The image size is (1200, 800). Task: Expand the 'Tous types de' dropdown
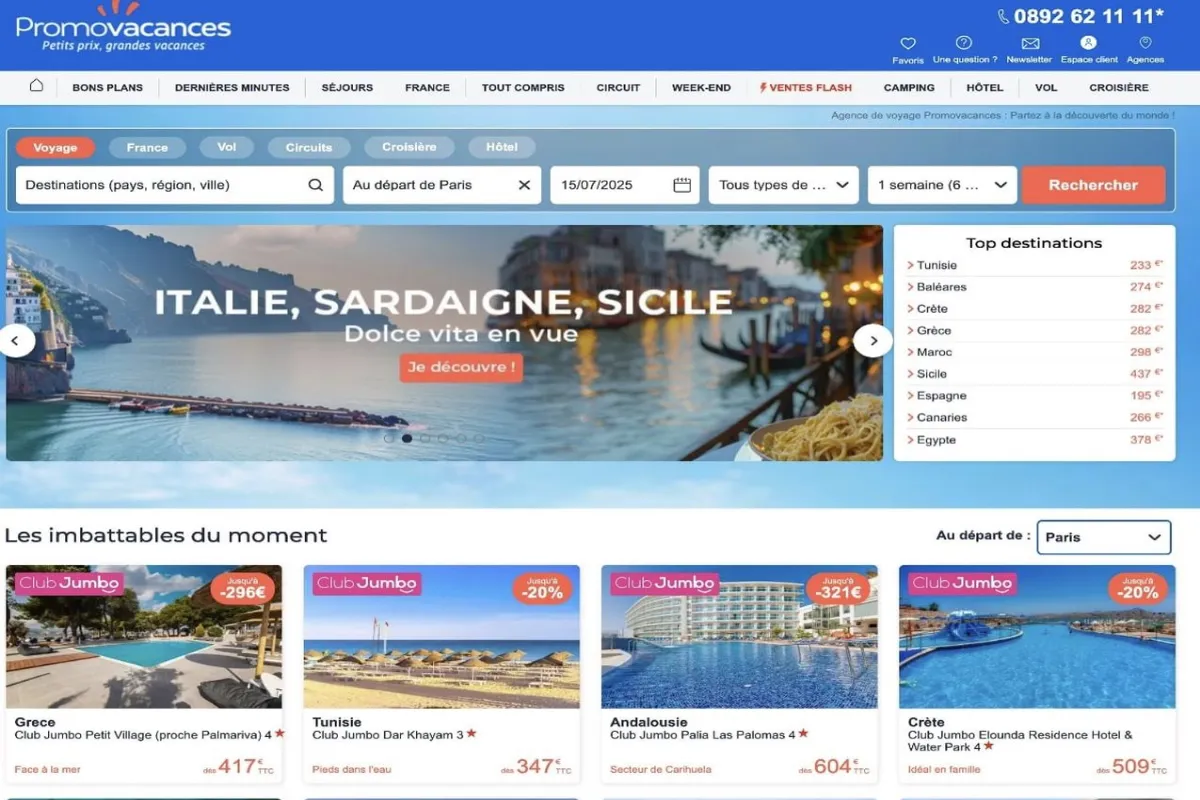pos(783,185)
